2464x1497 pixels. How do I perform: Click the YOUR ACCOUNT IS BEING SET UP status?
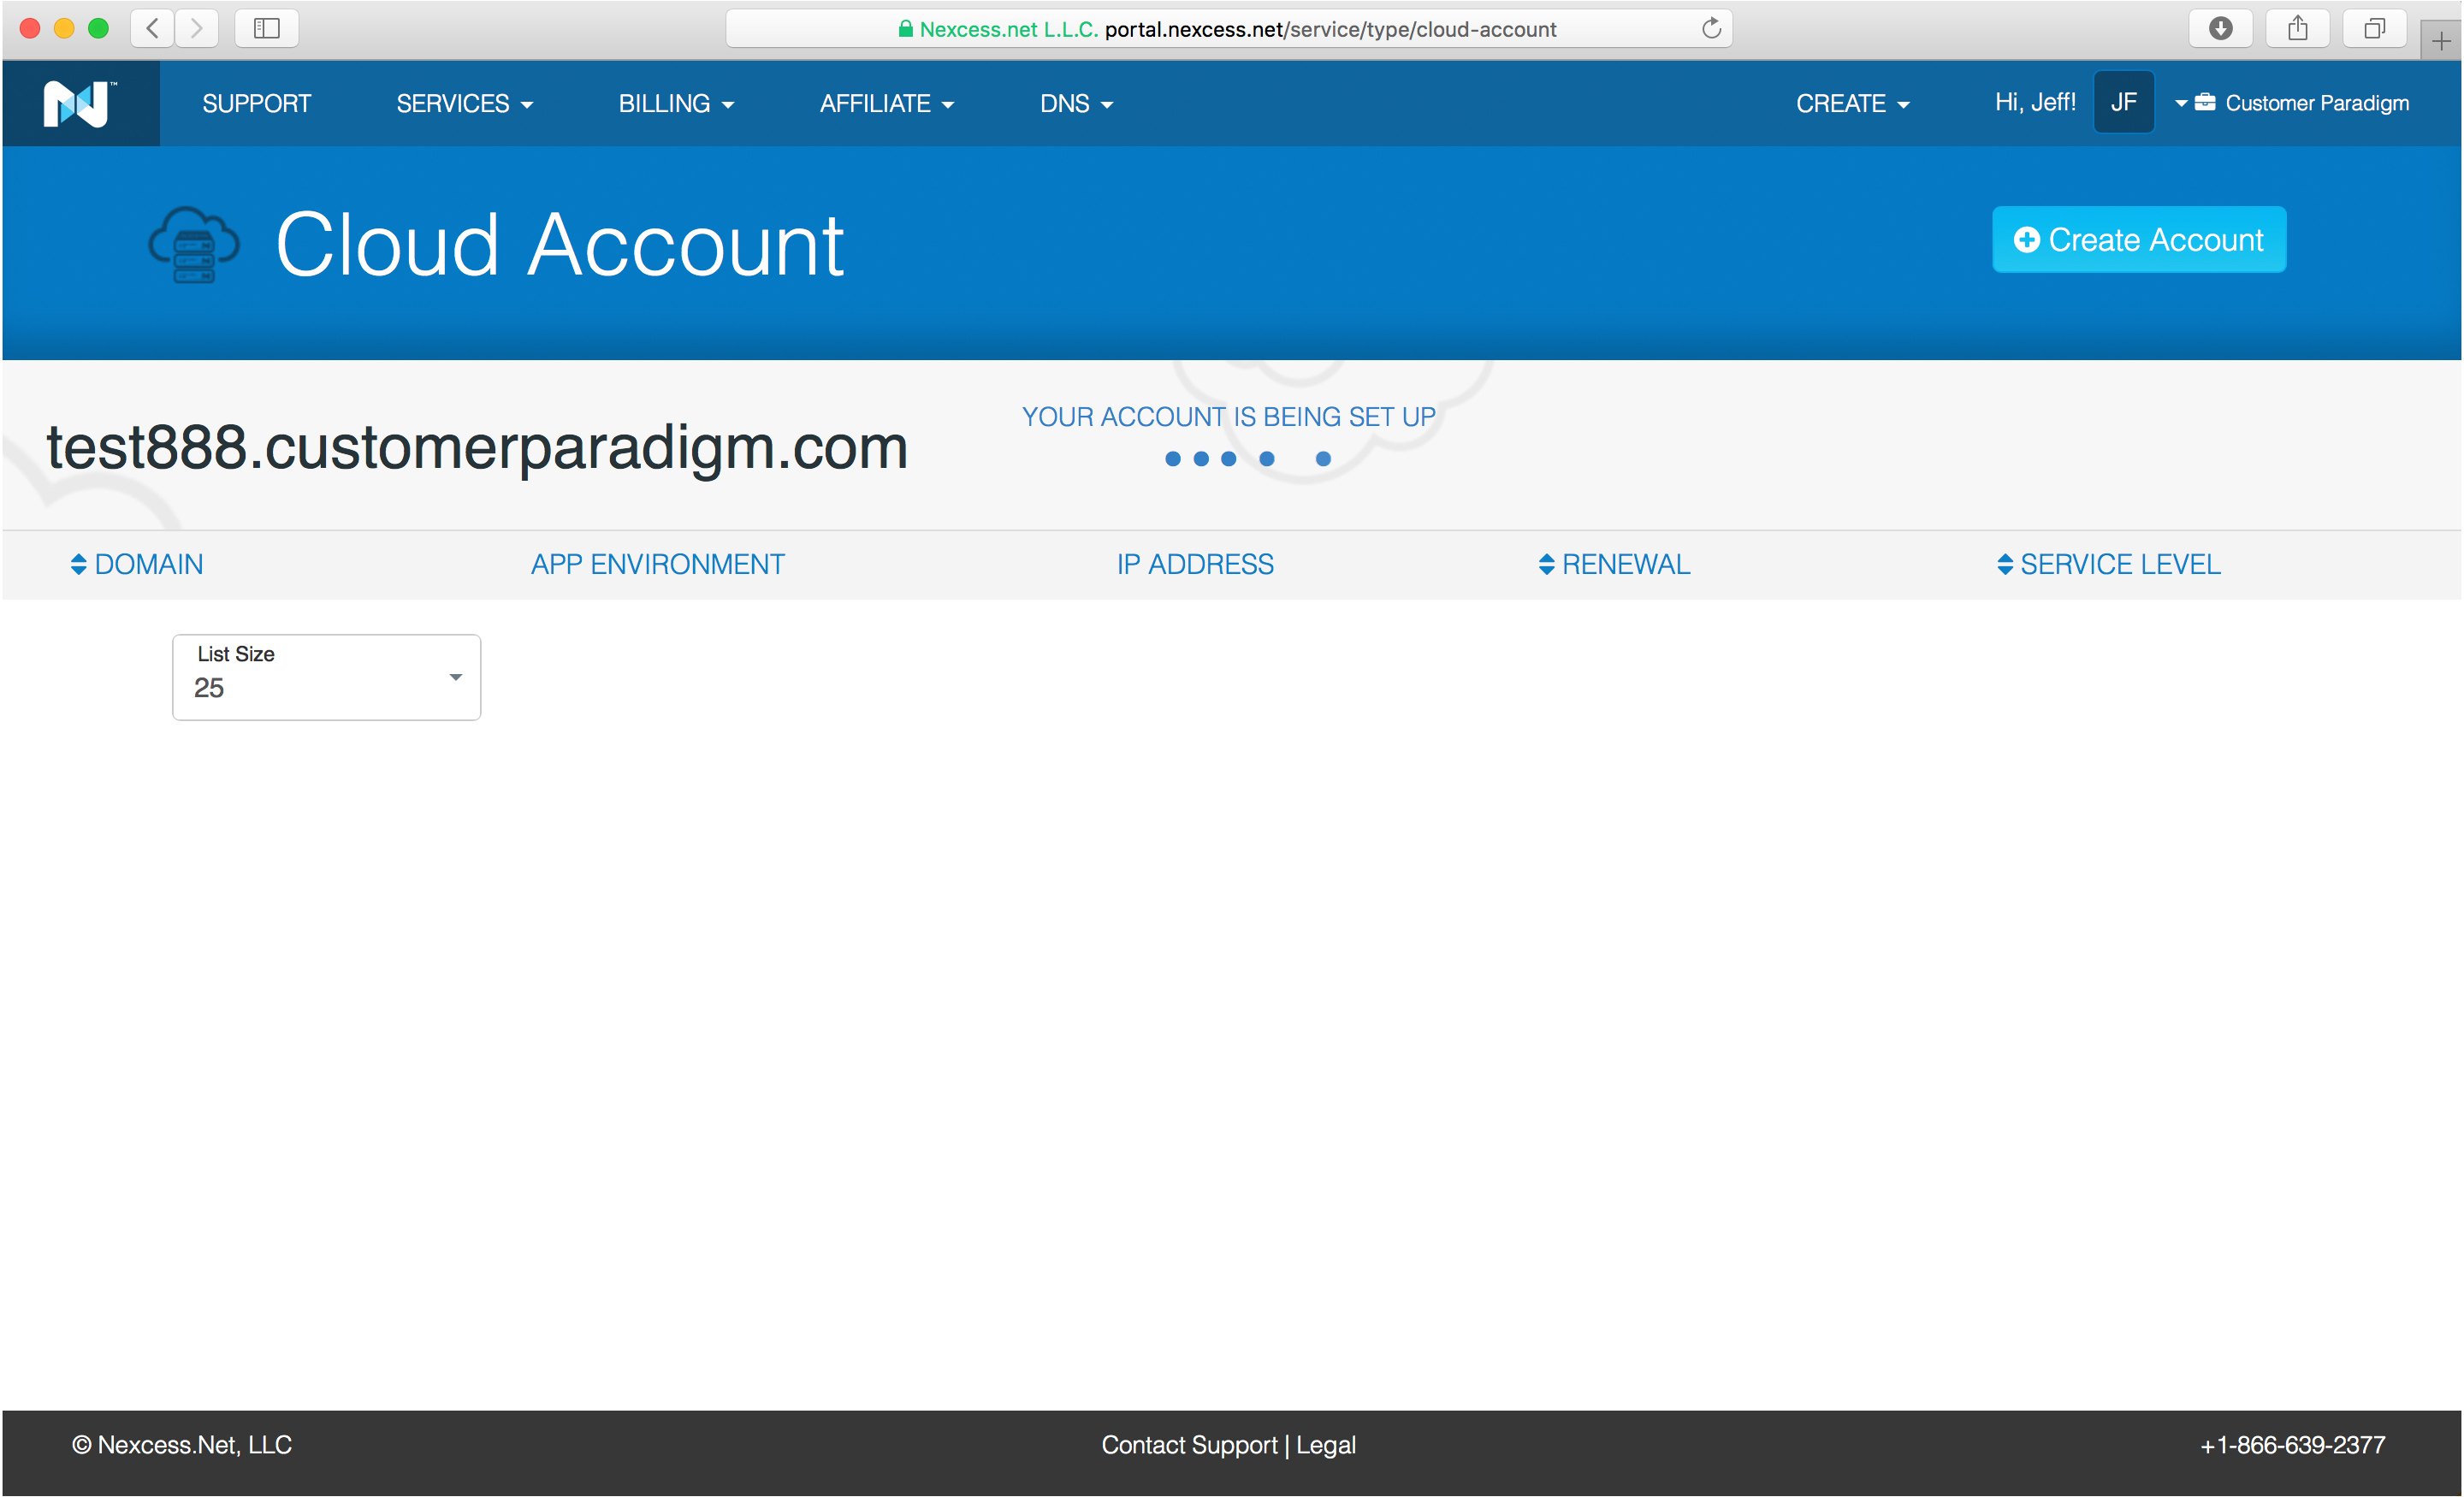pos(1228,417)
